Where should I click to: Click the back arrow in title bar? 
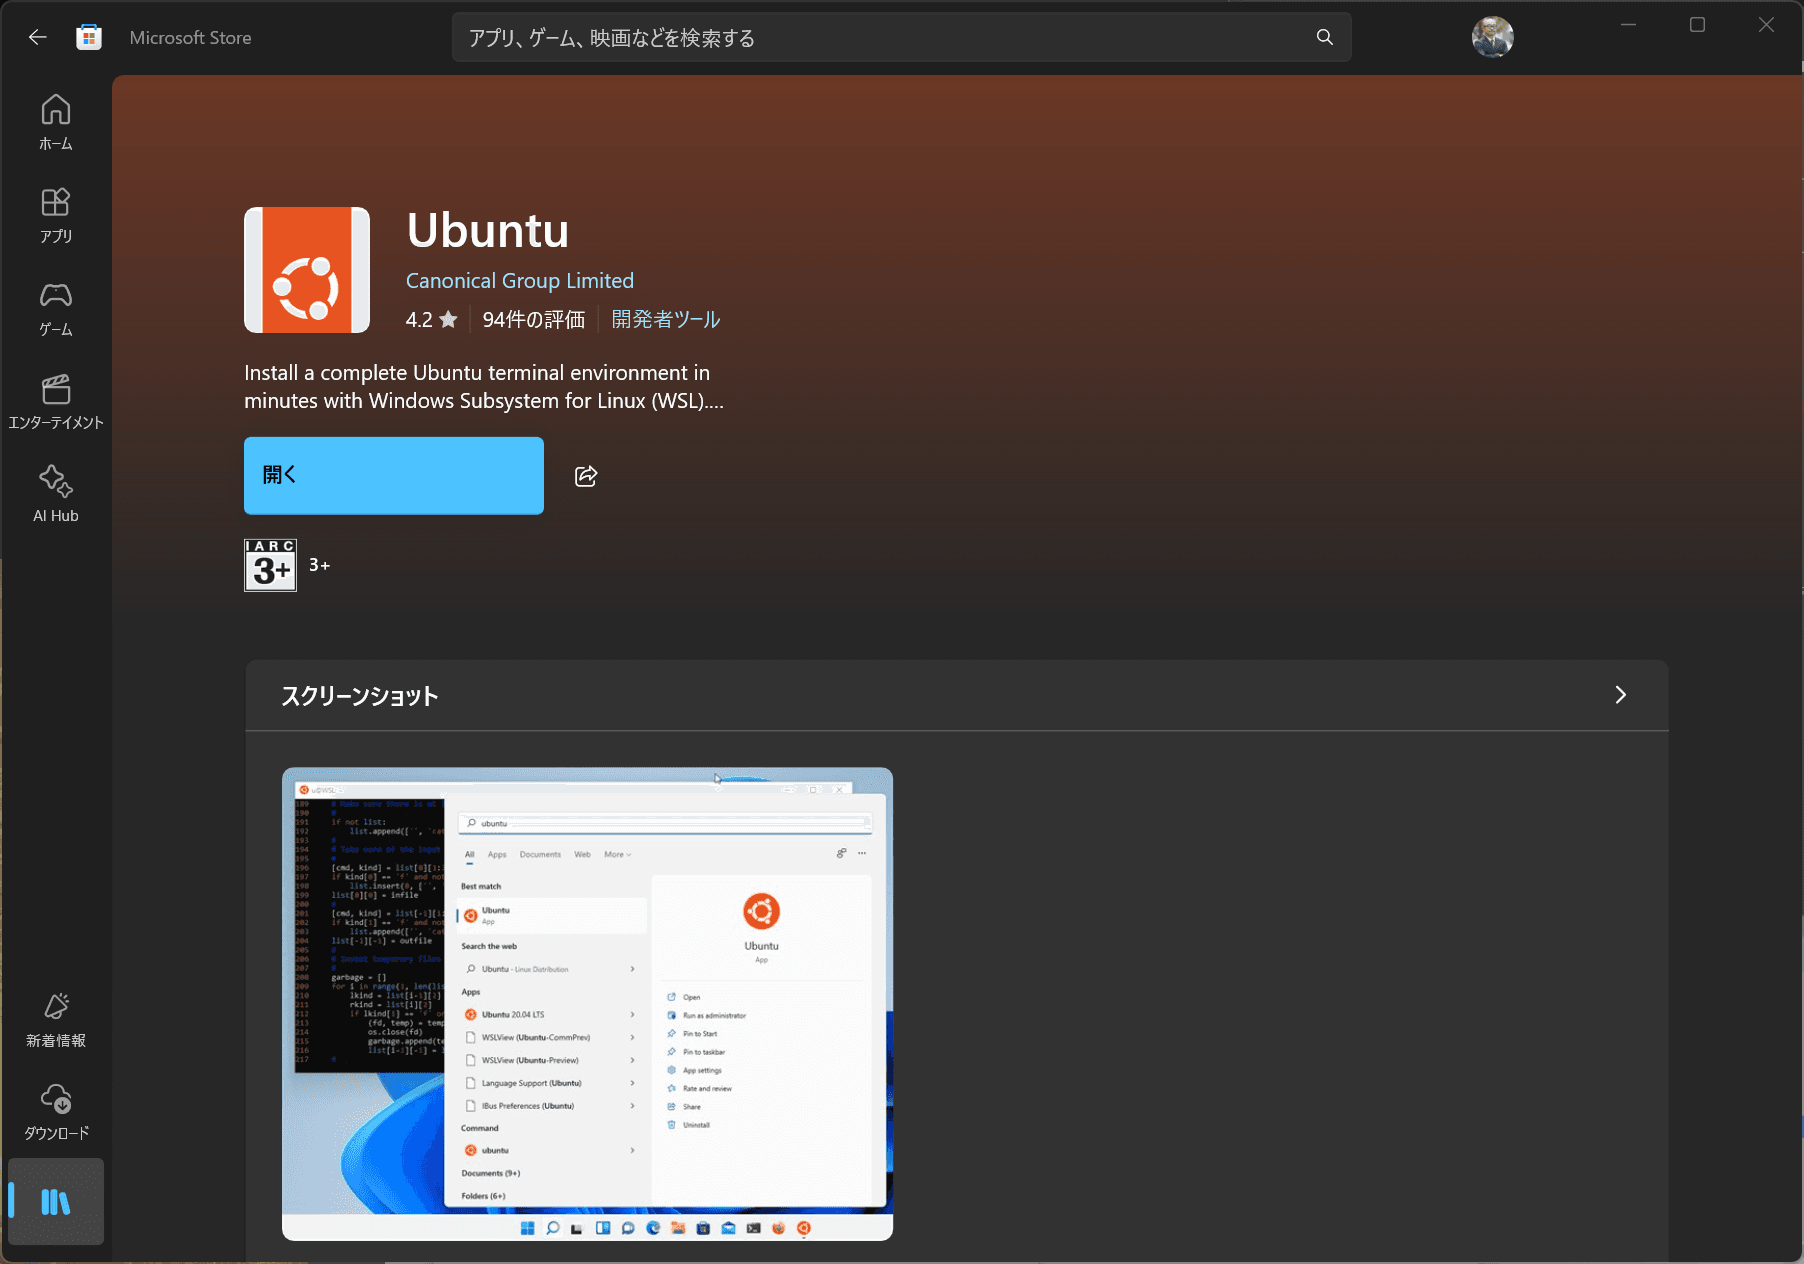[x=38, y=38]
